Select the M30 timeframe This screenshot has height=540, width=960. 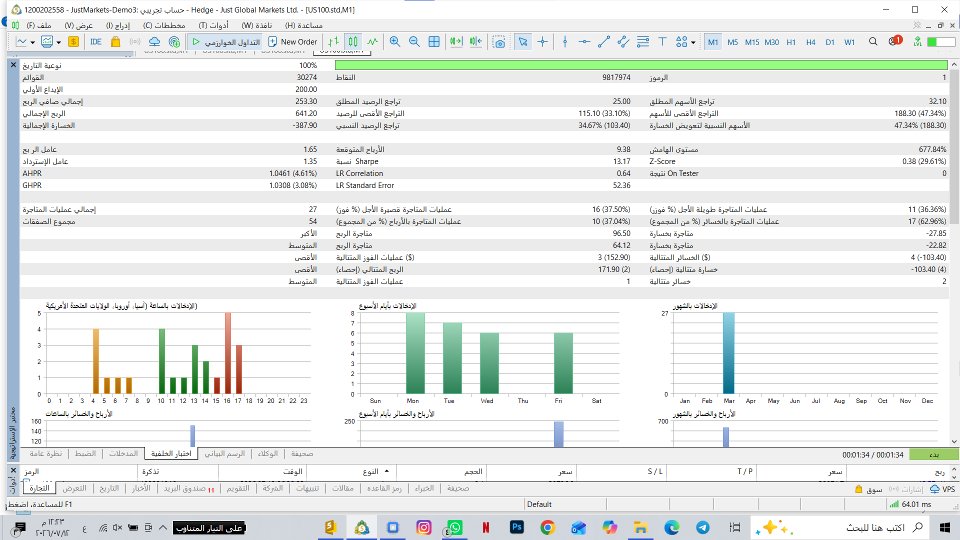[x=771, y=42]
